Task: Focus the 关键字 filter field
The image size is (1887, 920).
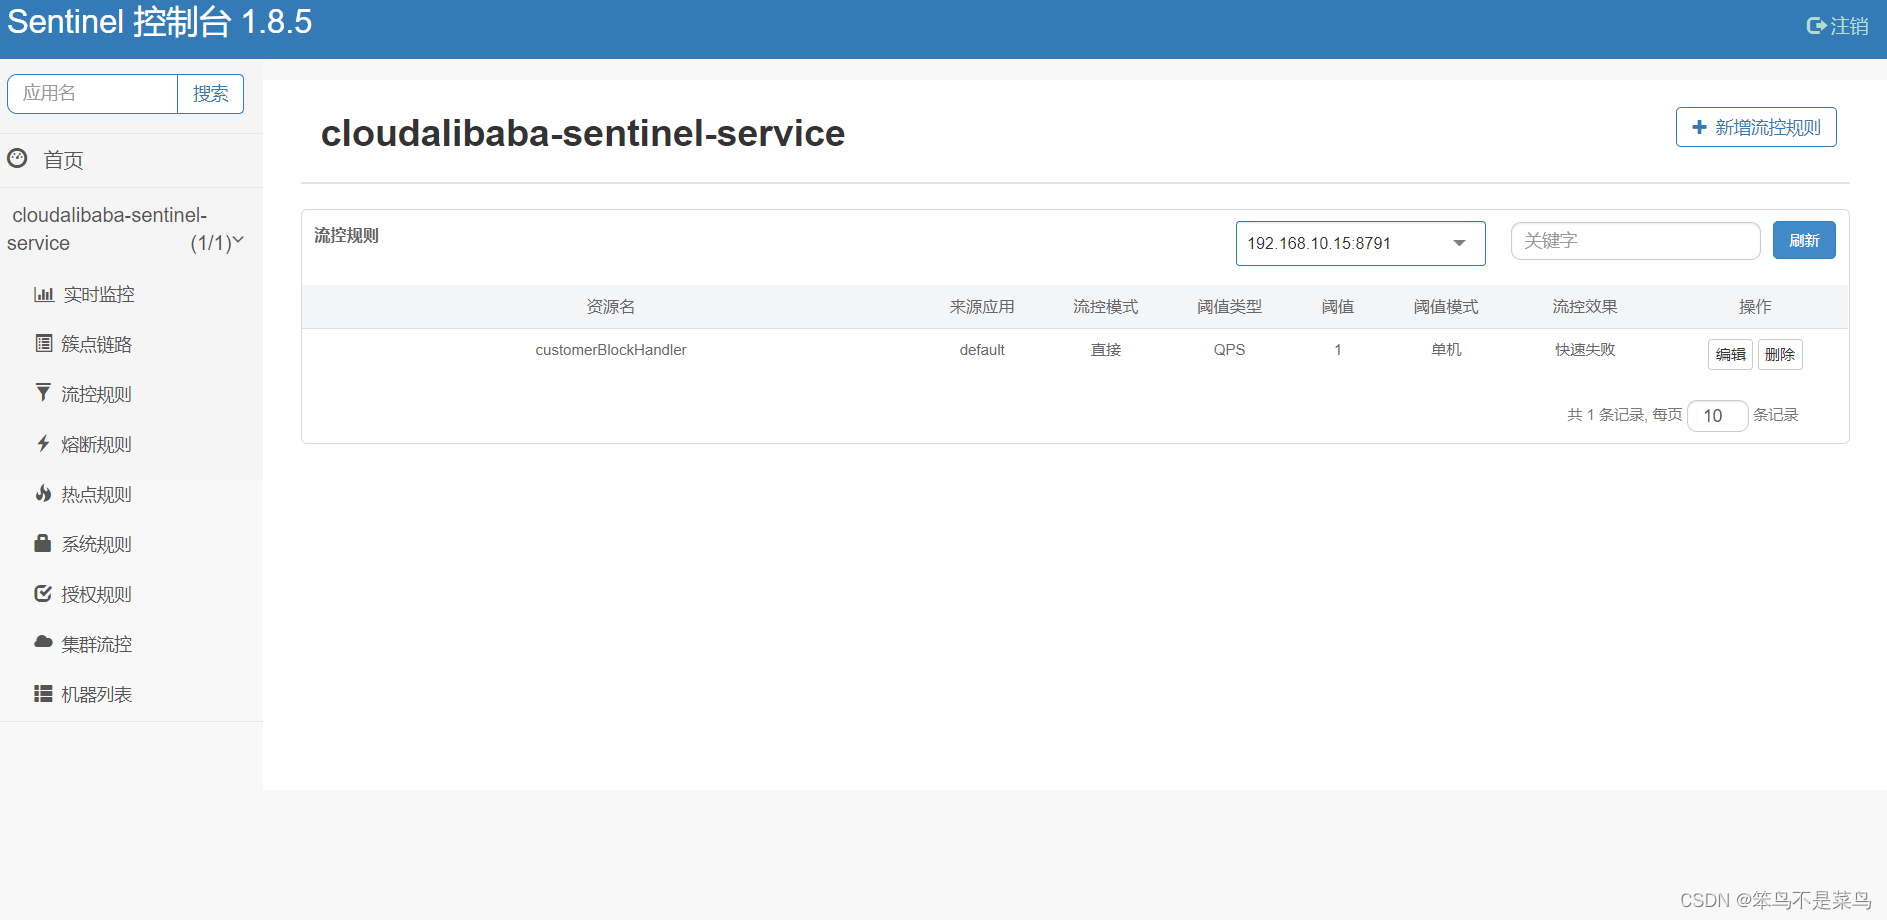Action: (x=1635, y=241)
